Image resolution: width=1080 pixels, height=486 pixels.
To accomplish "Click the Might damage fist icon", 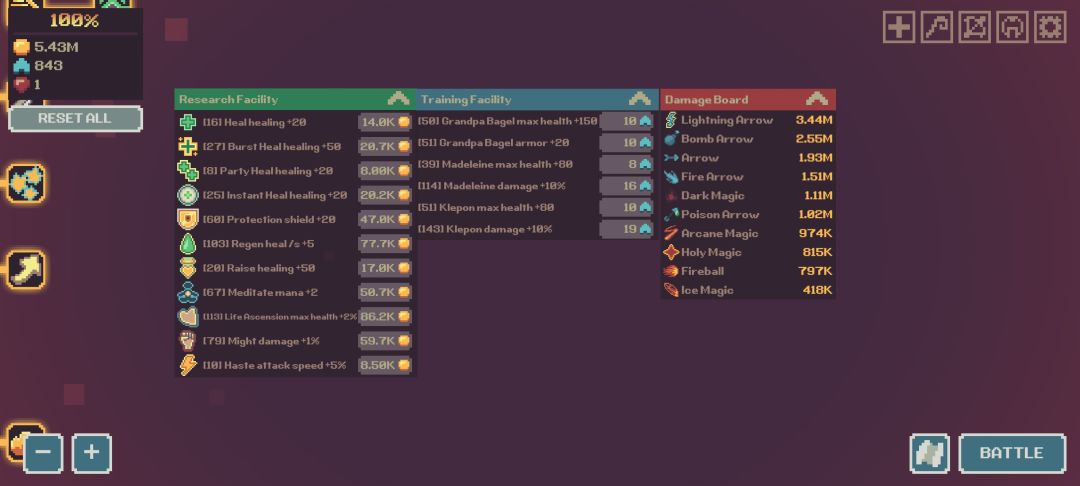I will tap(188, 341).
